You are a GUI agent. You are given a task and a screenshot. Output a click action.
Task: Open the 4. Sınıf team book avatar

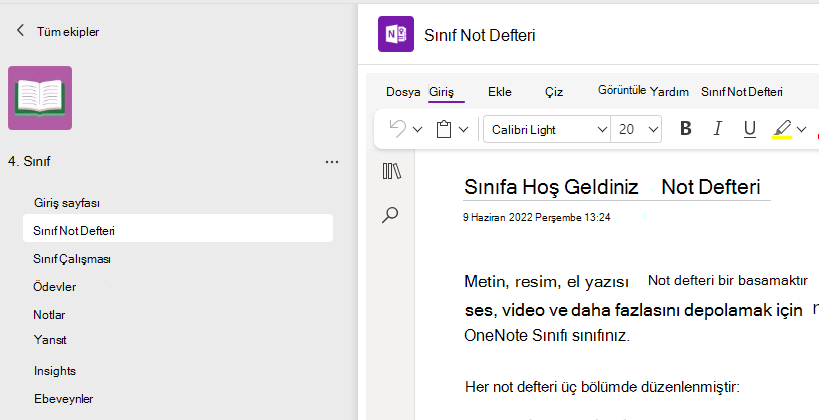click(40, 98)
